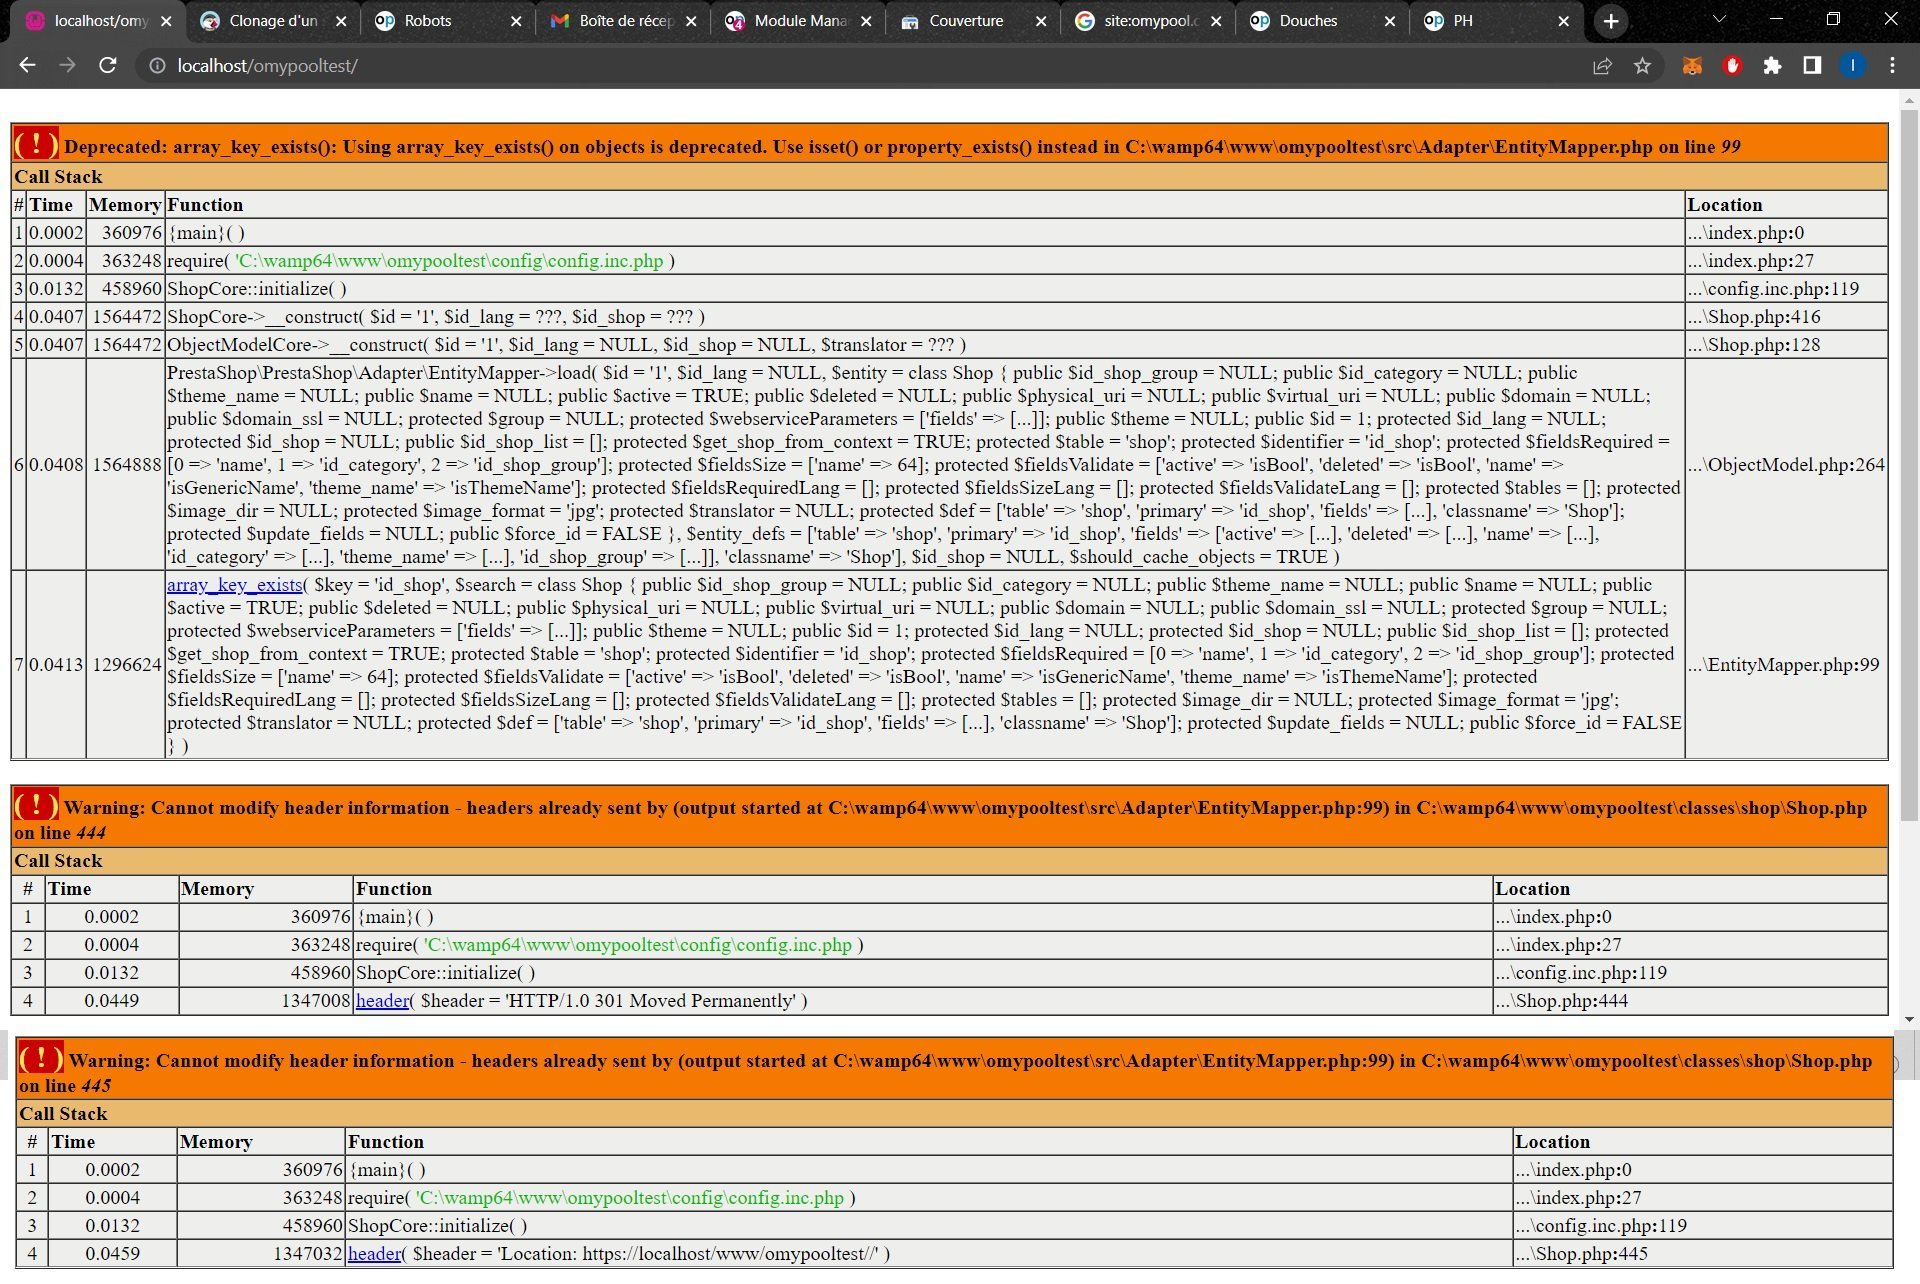Go back to the previous page
The width and height of the screenshot is (1920, 1284).
pyautogui.click(x=27, y=65)
